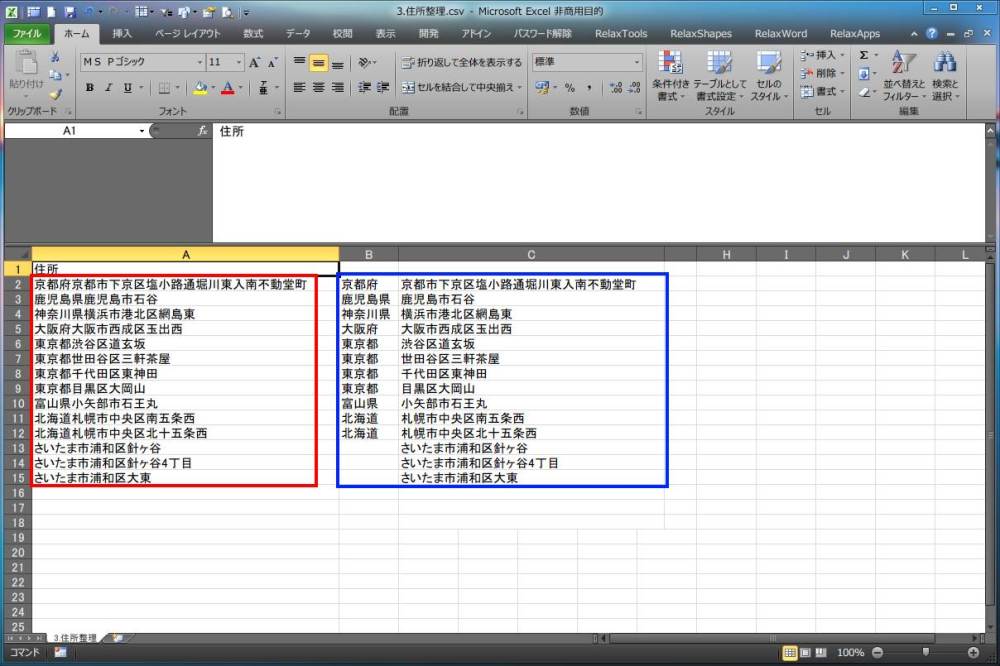Image resolution: width=1000 pixels, height=666 pixels.
Task: Open Conditional Formatting (条件付き書式)
Action: [670, 76]
